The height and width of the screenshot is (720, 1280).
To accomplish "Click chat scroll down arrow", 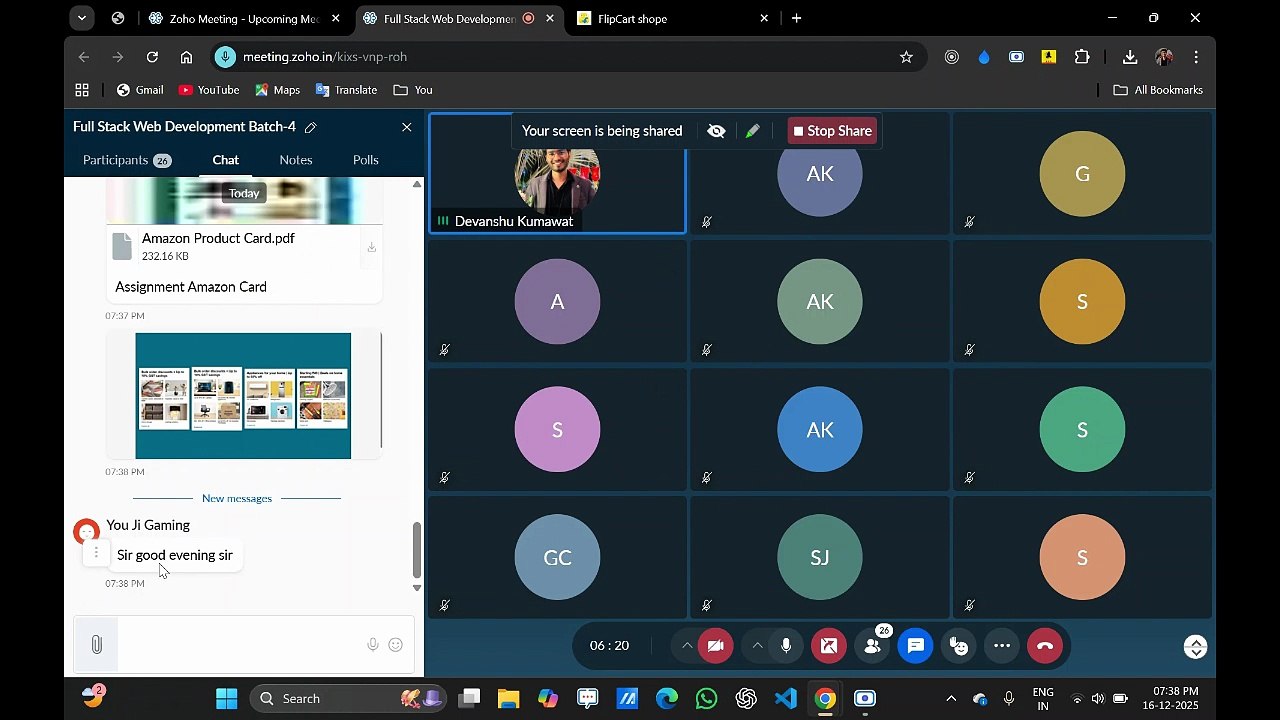I will click(x=417, y=588).
